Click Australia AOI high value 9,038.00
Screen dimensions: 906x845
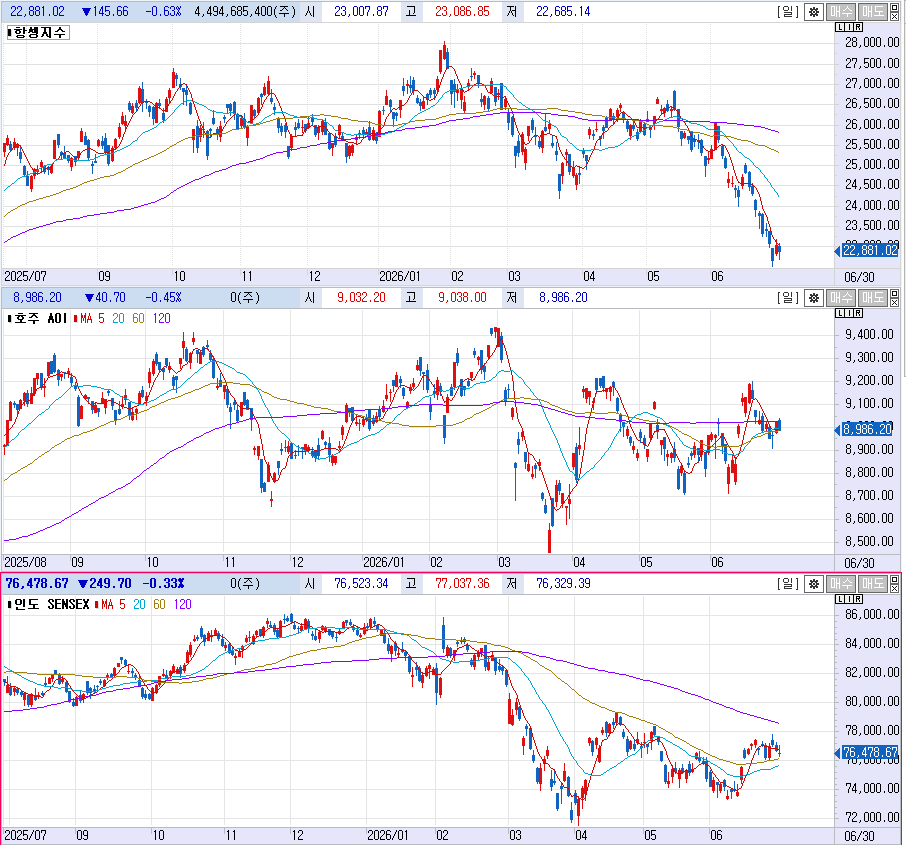(x=462, y=298)
